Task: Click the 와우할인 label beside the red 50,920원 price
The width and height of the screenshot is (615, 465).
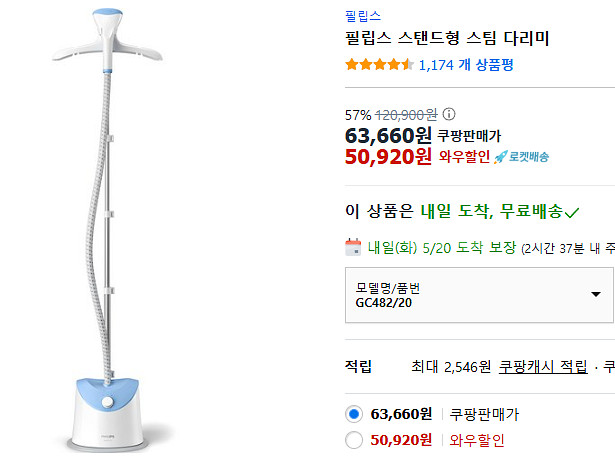Action: [464, 157]
